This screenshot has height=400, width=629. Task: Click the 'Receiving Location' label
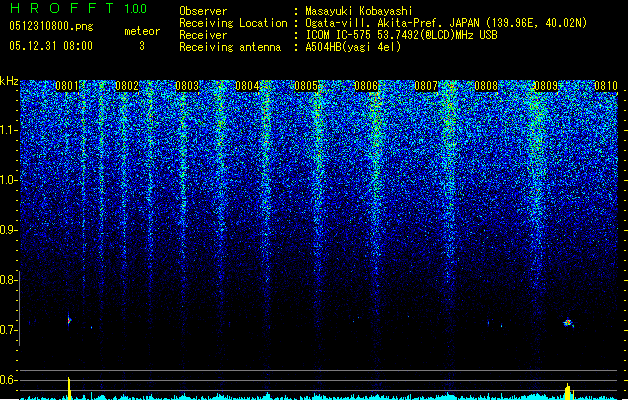233,23
